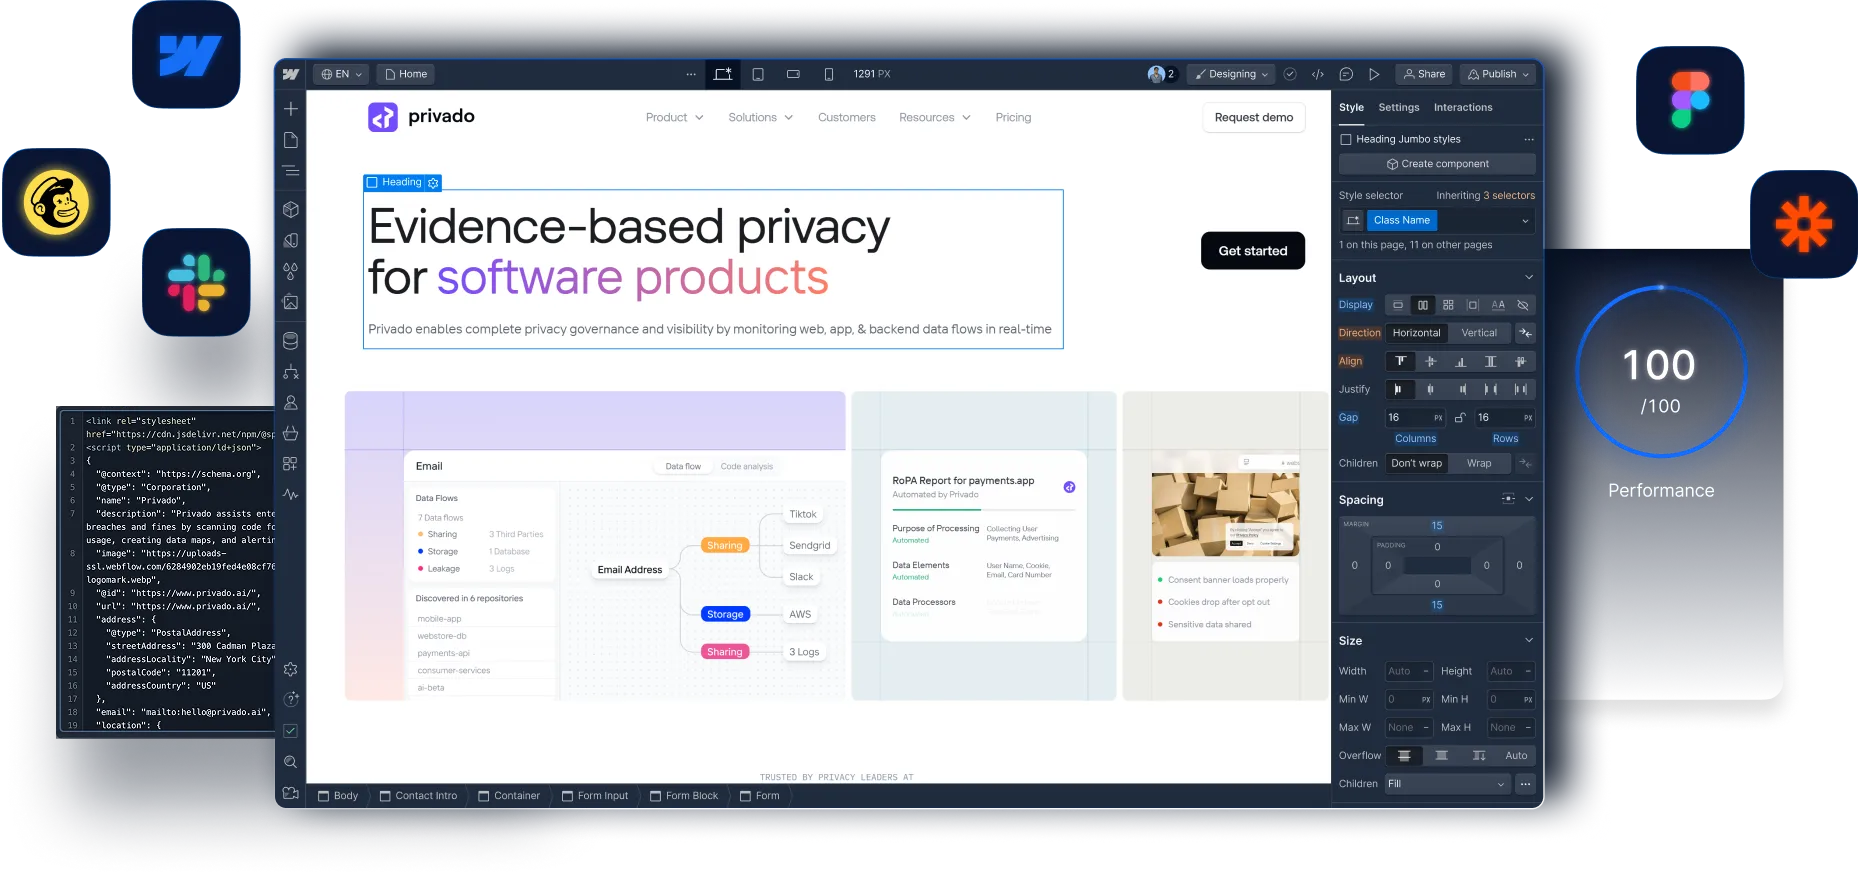Check the Heading Jumbo styles checkbox
This screenshot has height=879, width=1858.
pos(1346,140)
